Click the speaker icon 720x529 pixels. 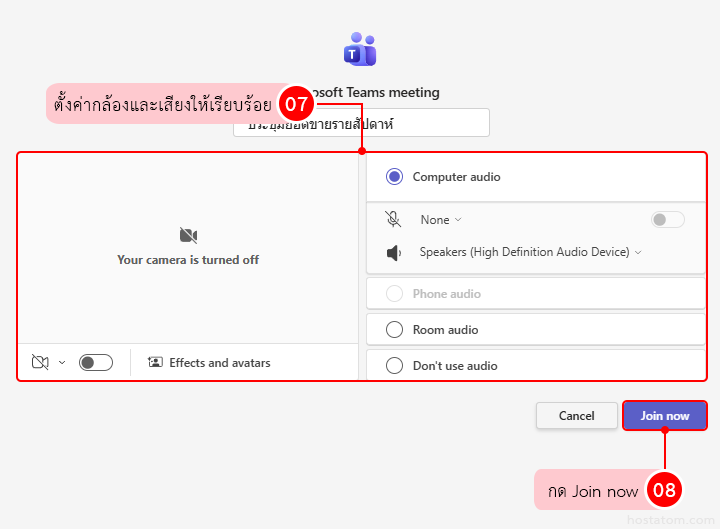click(x=394, y=253)
